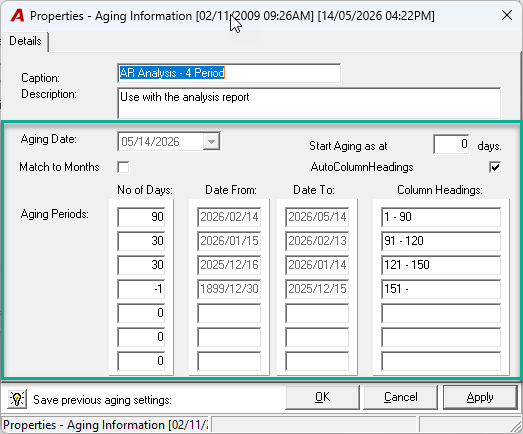Click the Date From field 2025/12/16

(x=229, y=265)
